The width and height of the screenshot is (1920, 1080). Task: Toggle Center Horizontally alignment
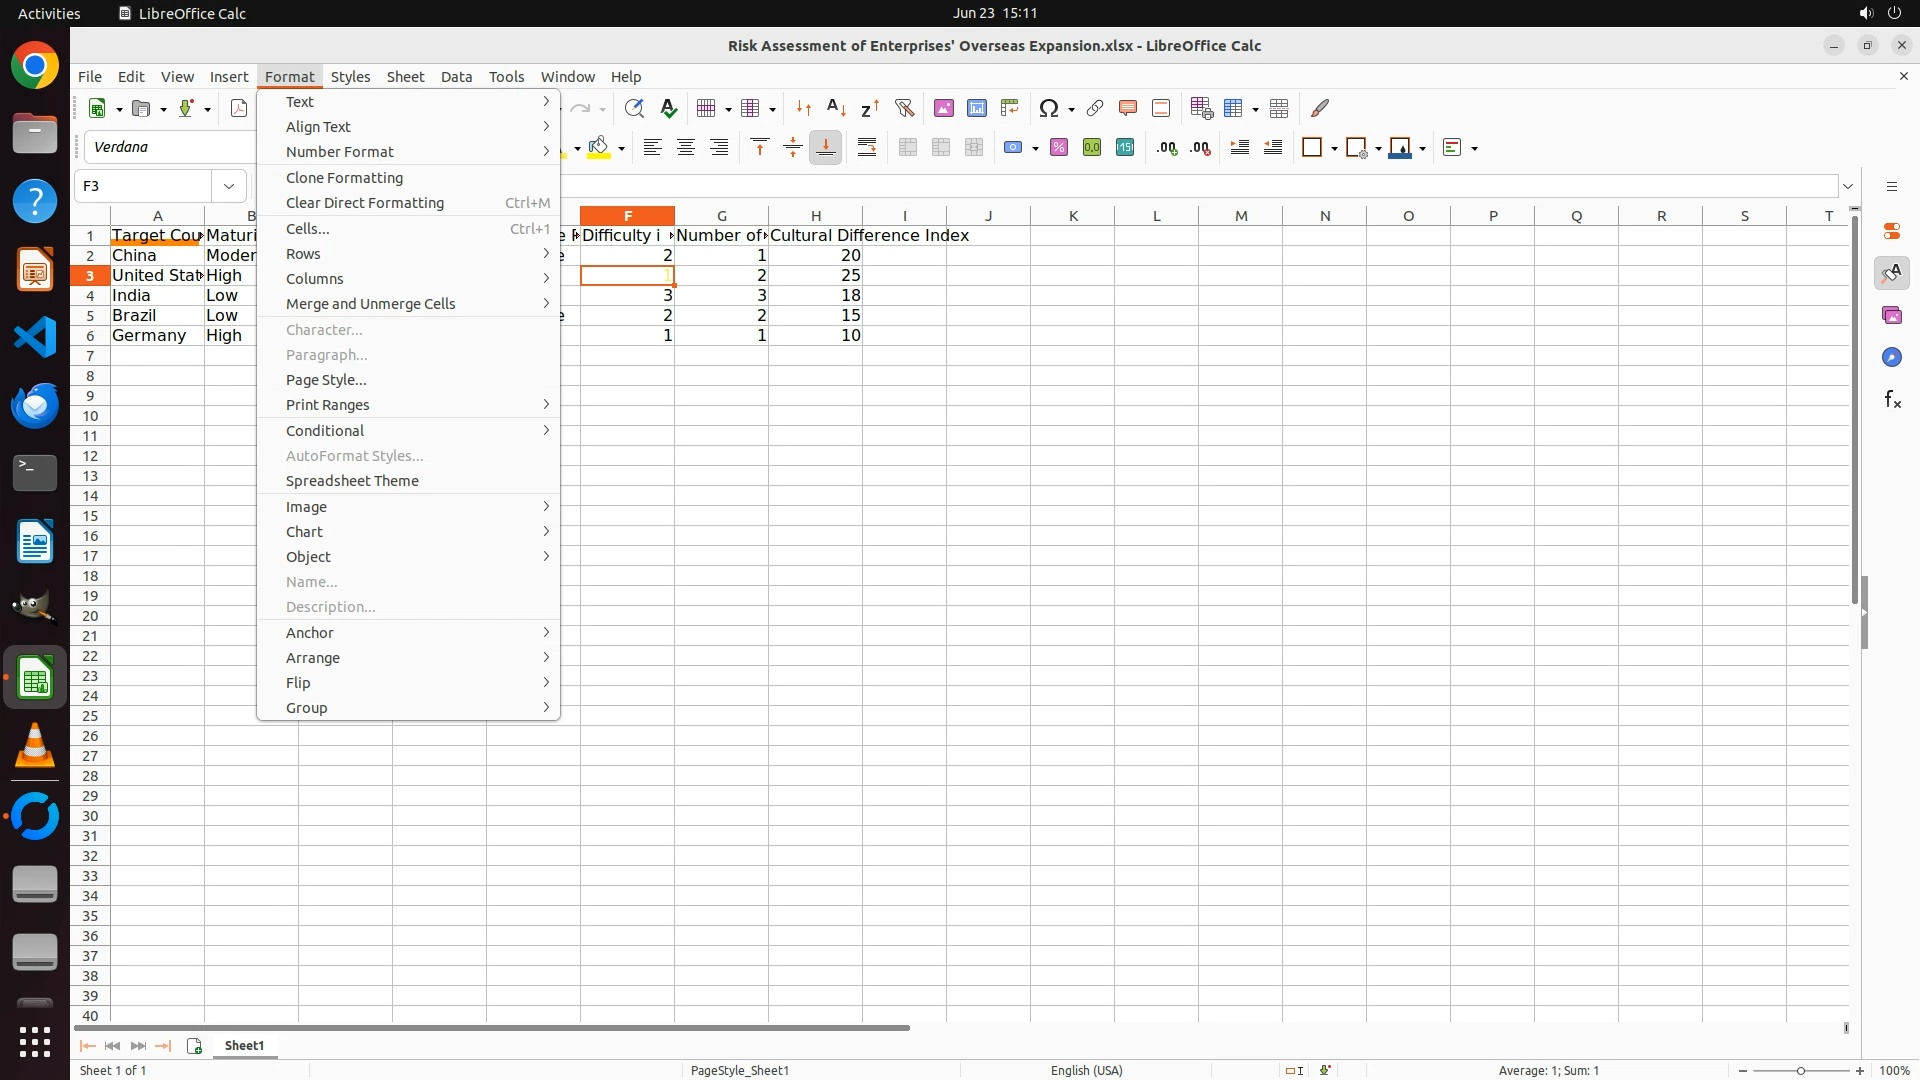[686, 148]
